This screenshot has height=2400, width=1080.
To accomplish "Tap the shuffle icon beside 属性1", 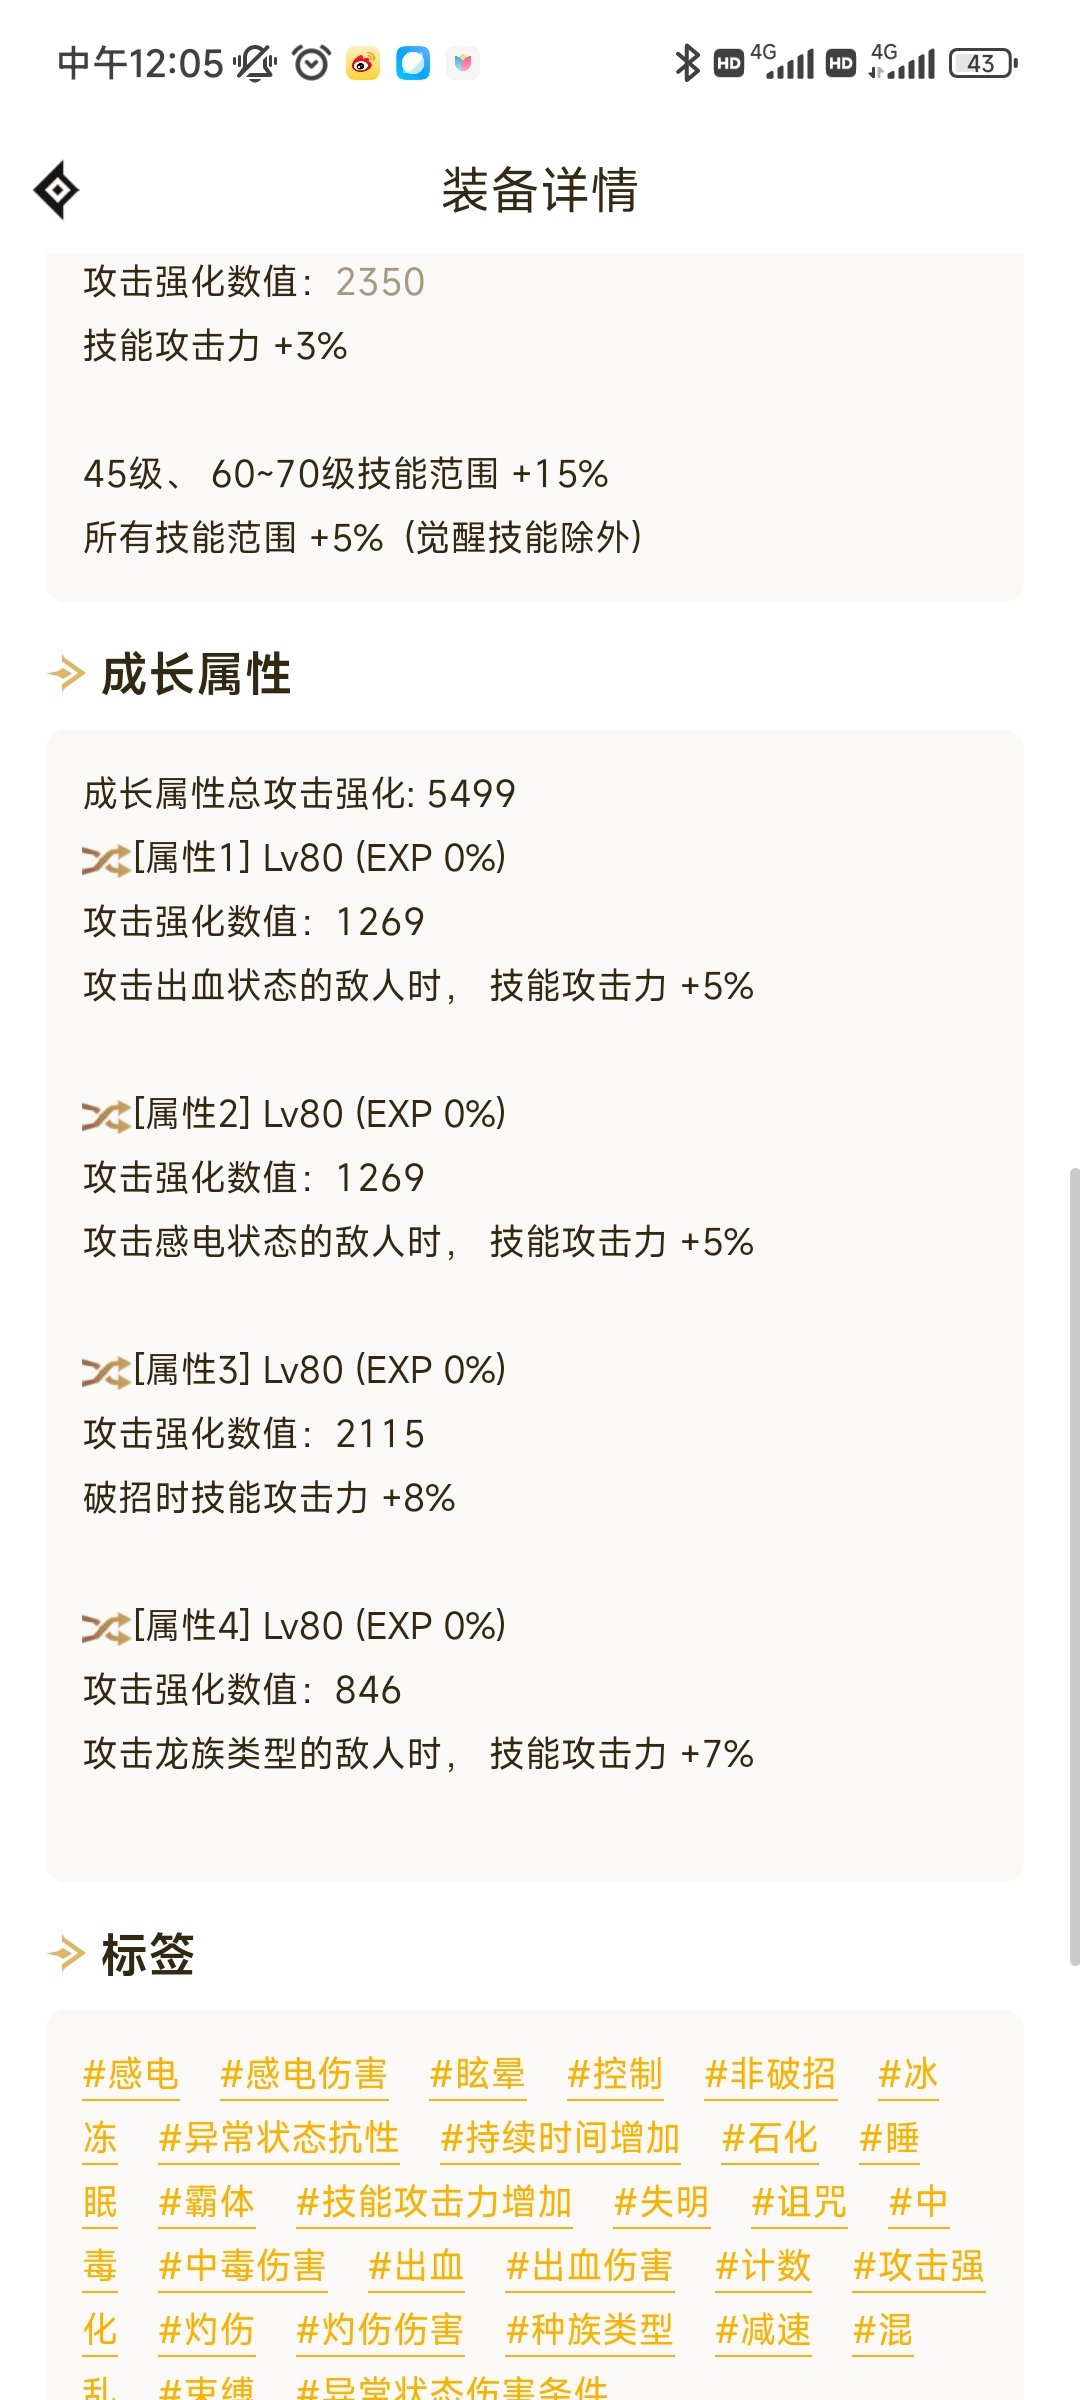I will click(105, 860).
